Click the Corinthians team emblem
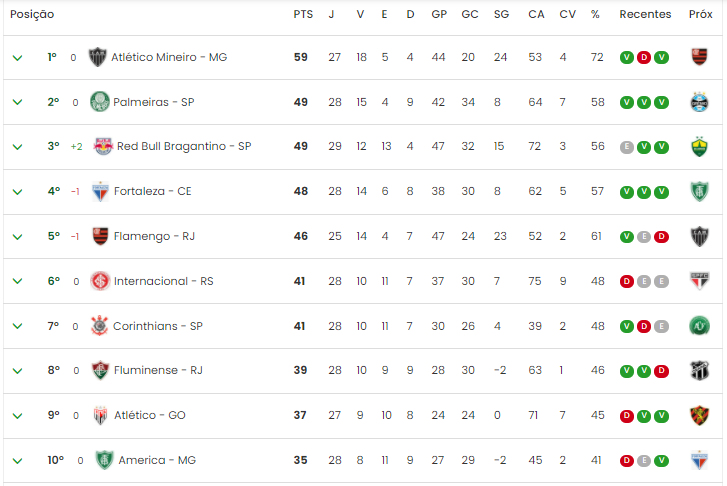 [x=99, y=326]
